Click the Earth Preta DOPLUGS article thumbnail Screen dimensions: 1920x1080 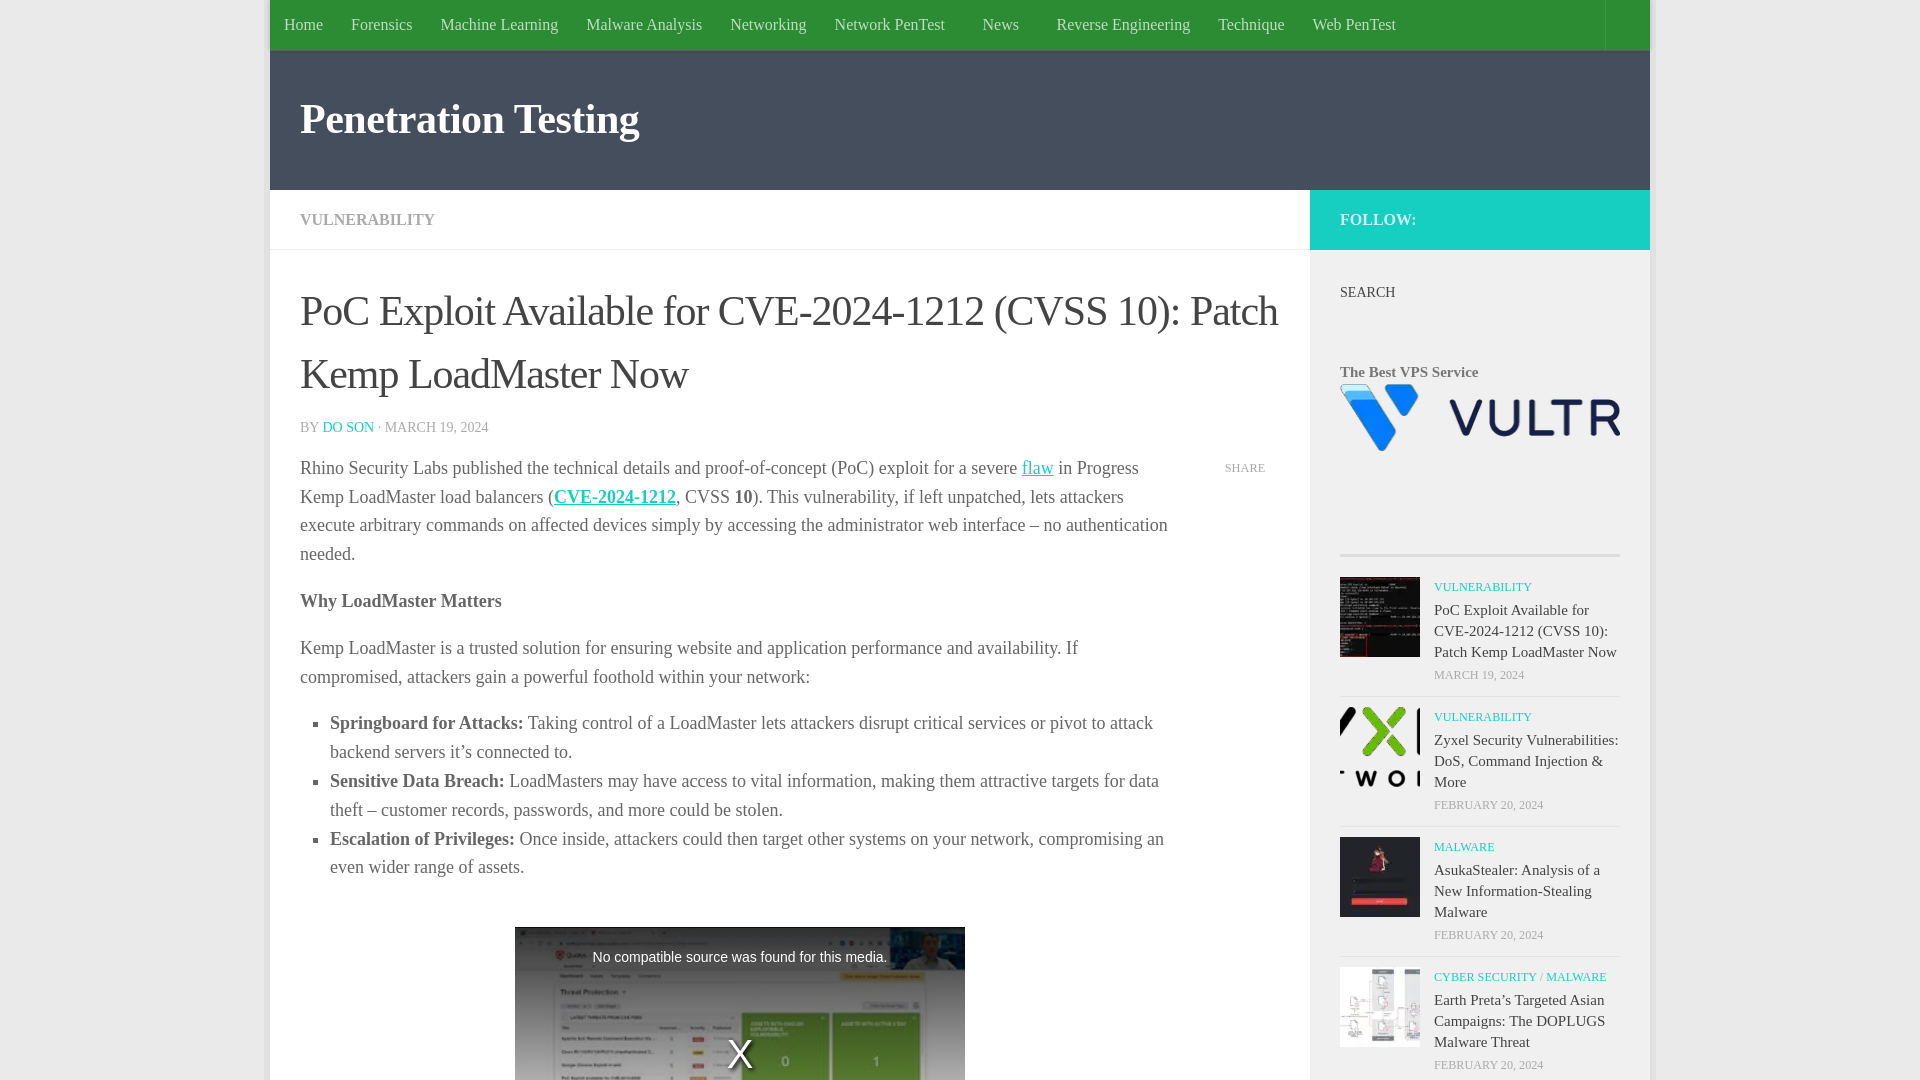tap(1379, 1006)
